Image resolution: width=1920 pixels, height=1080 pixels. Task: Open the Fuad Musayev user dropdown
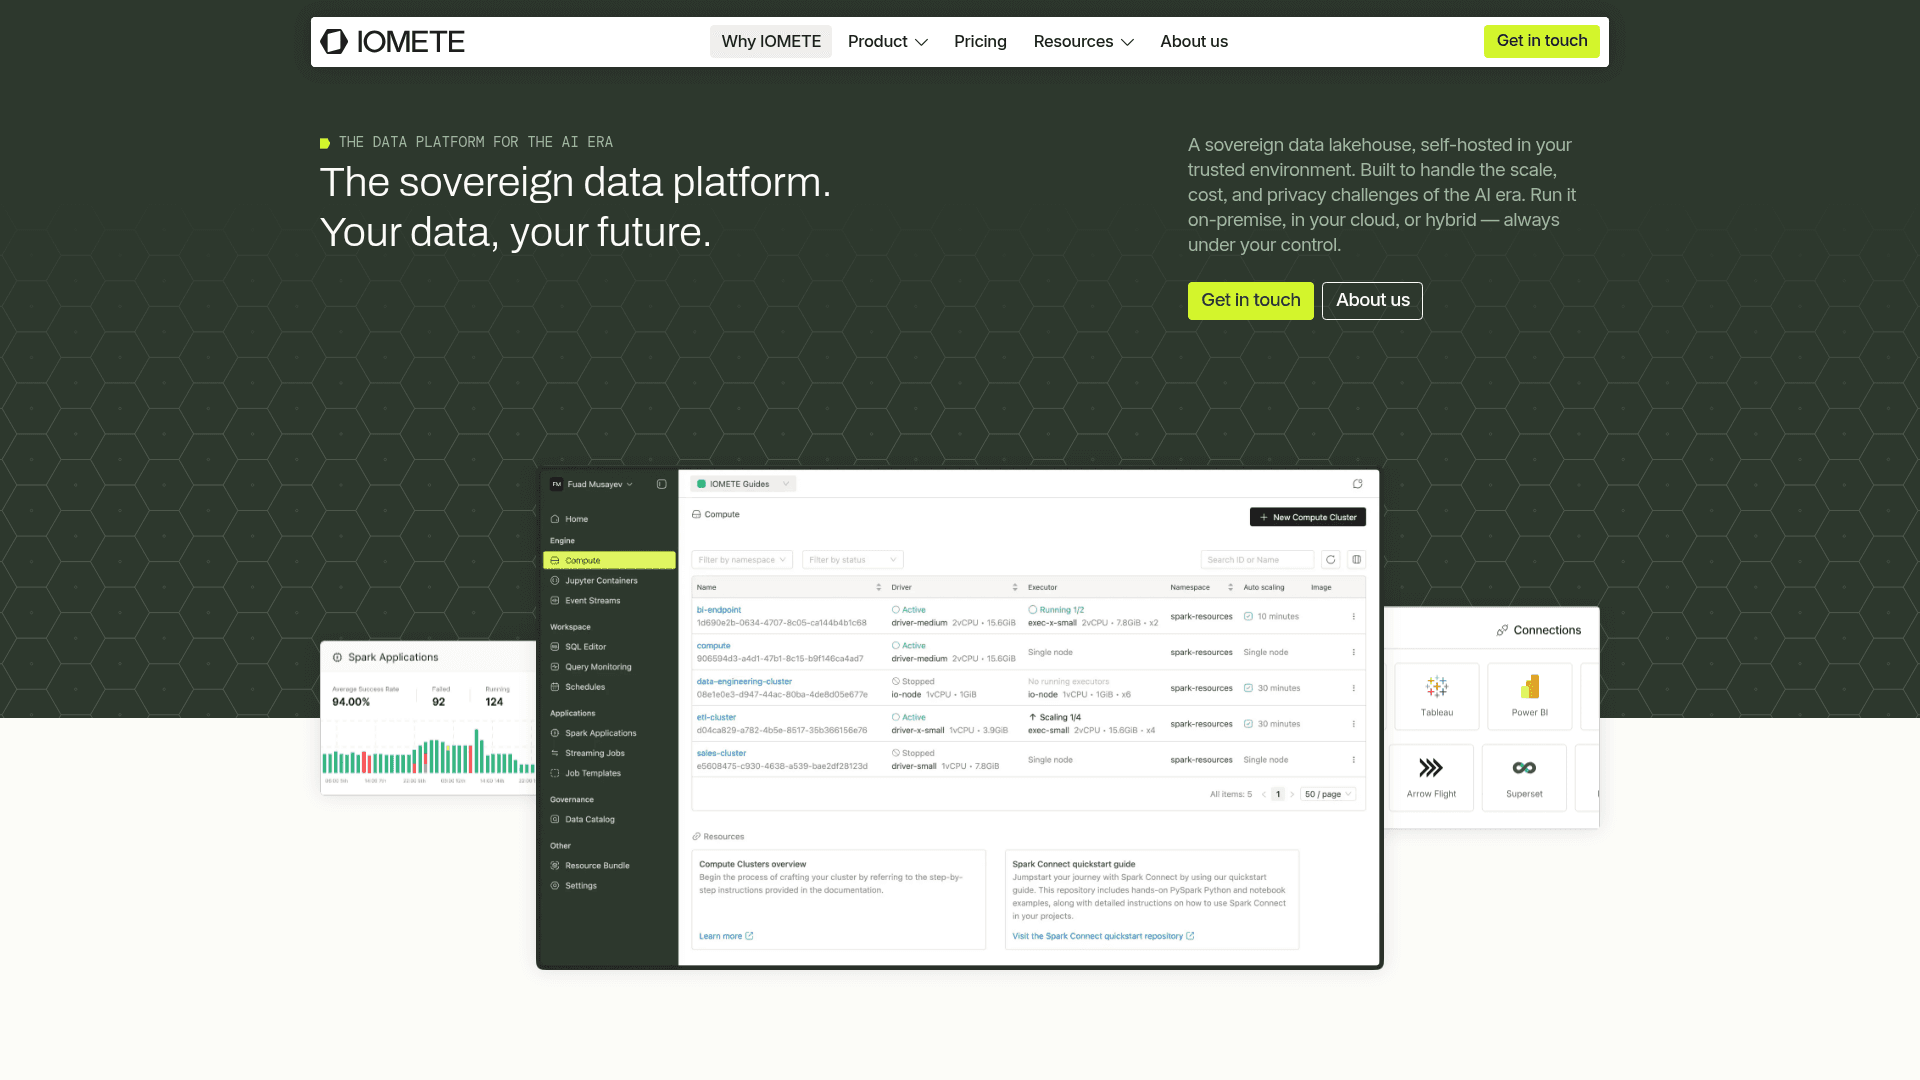[592, 484]
